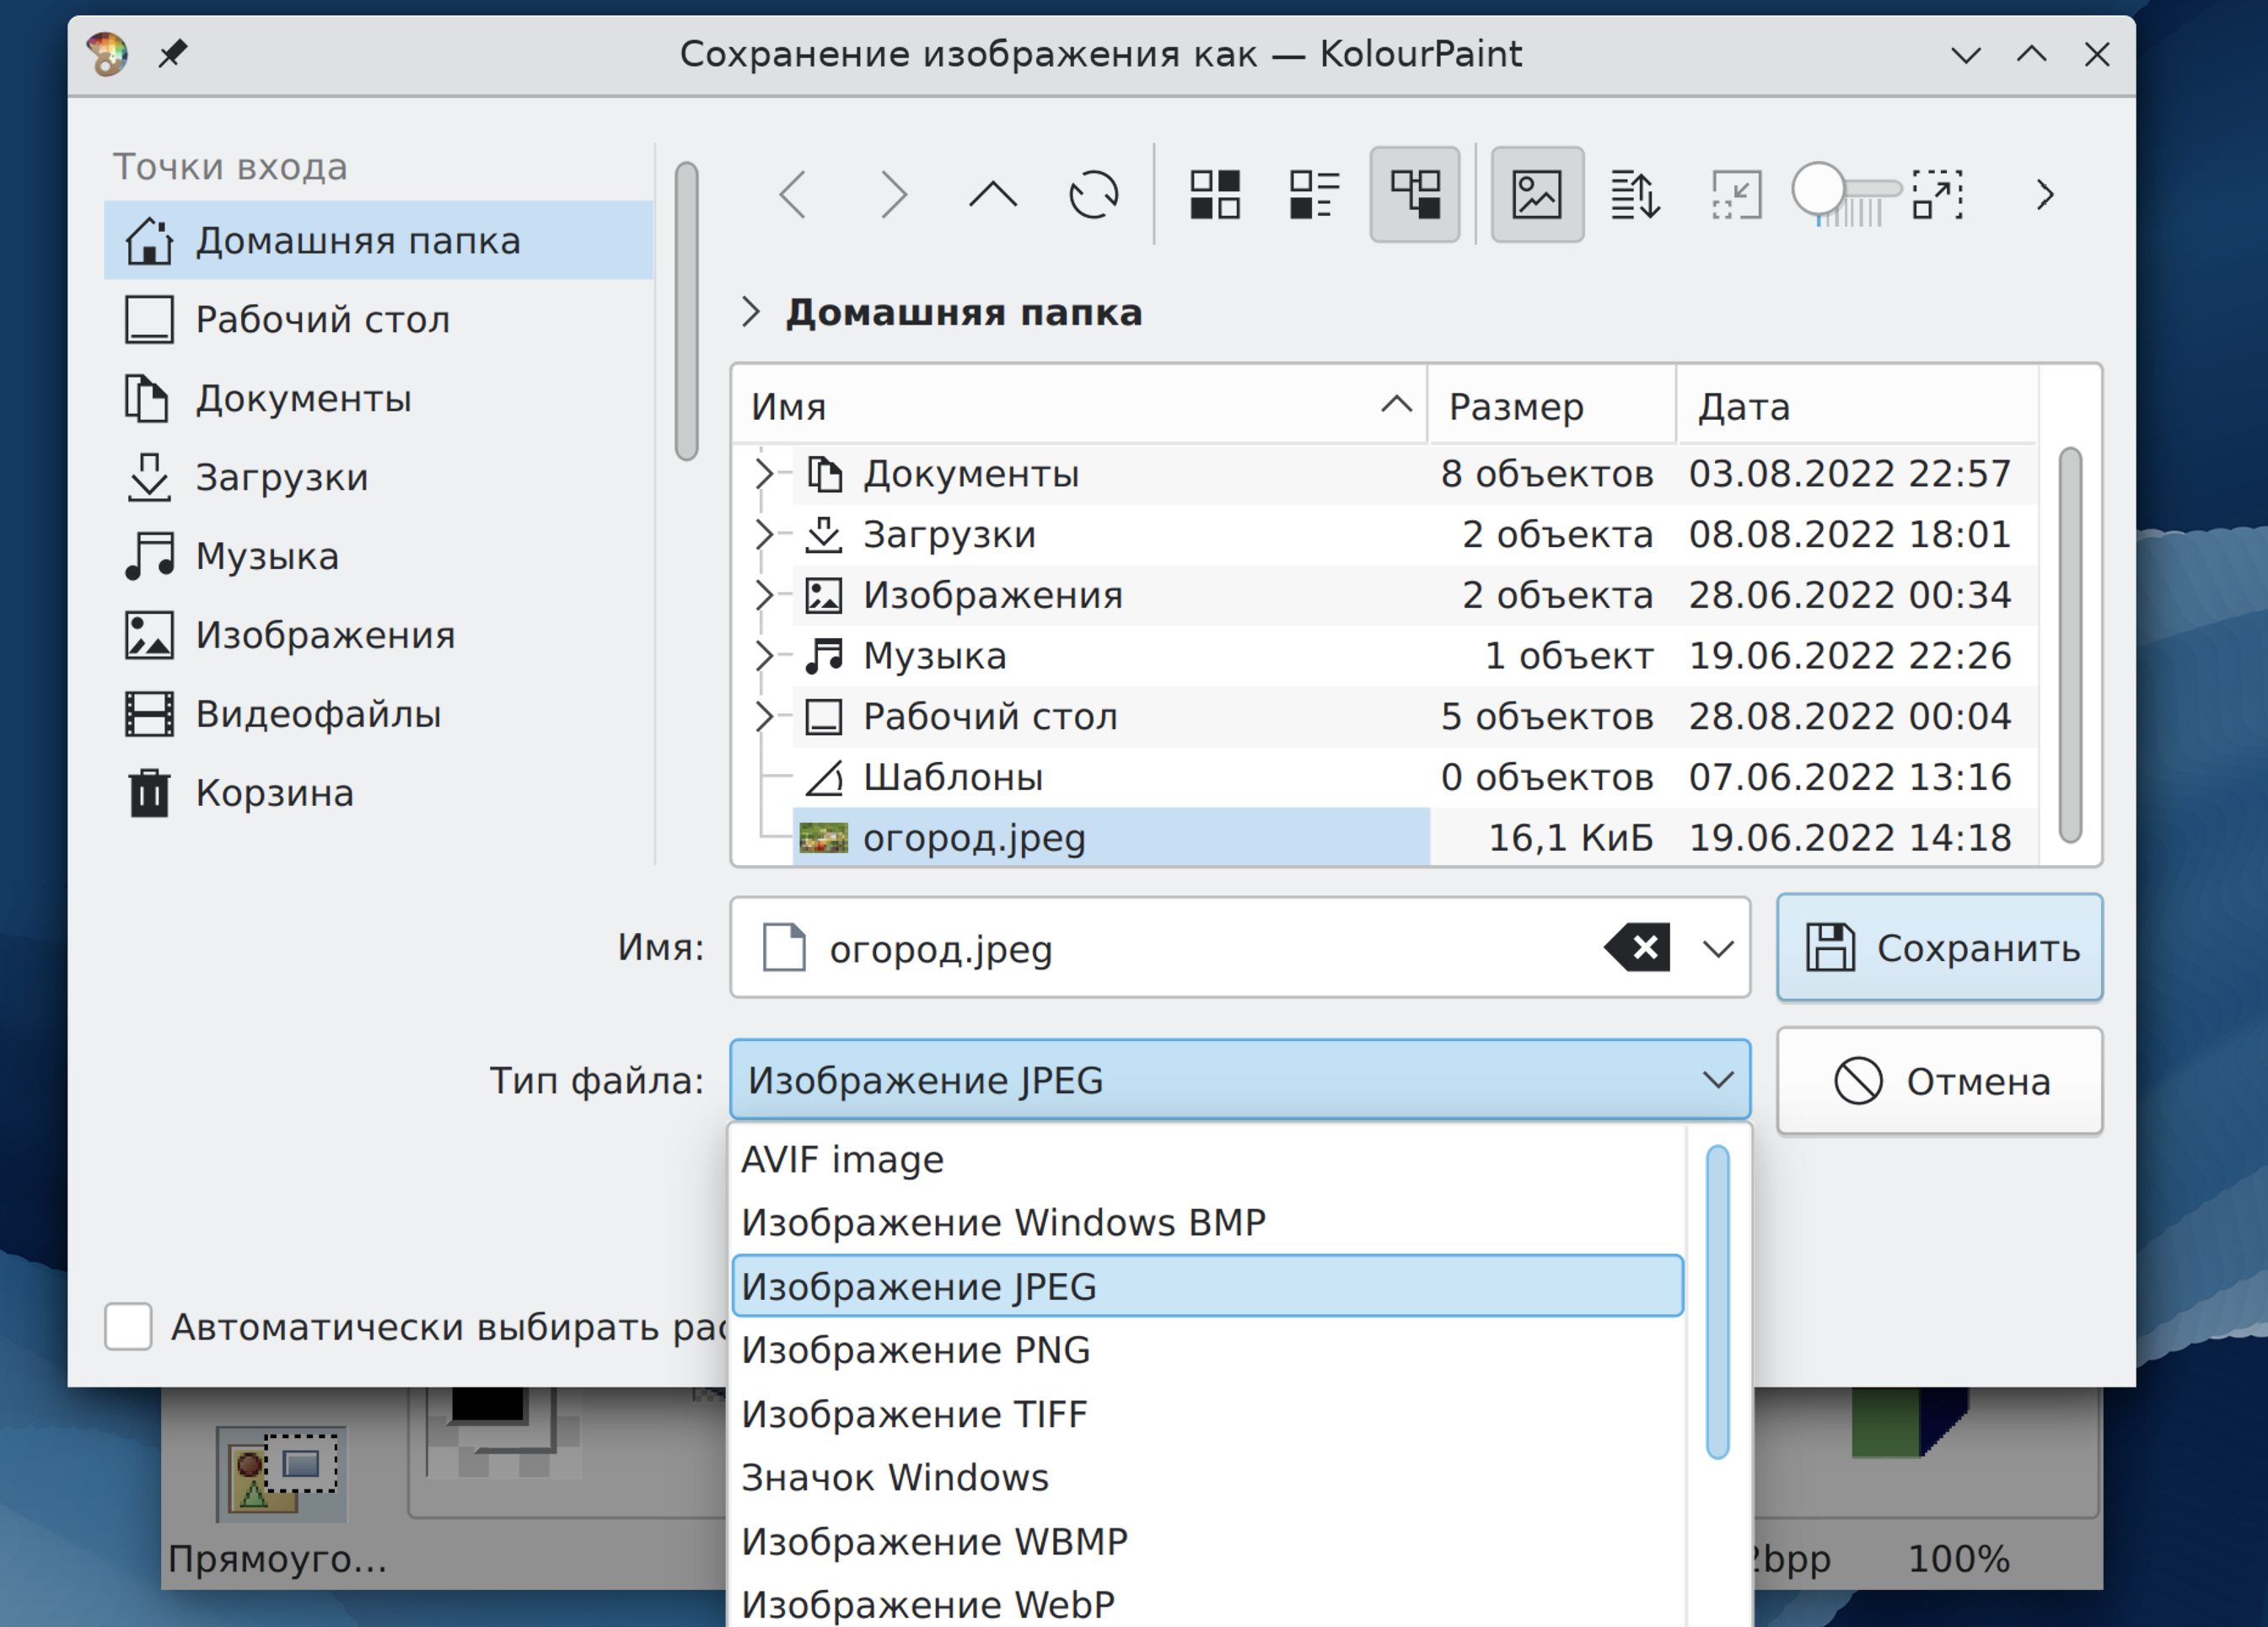Click the Сохранить button
This screenshot has width=2268, height=1627.
(x=1939, y=947)
